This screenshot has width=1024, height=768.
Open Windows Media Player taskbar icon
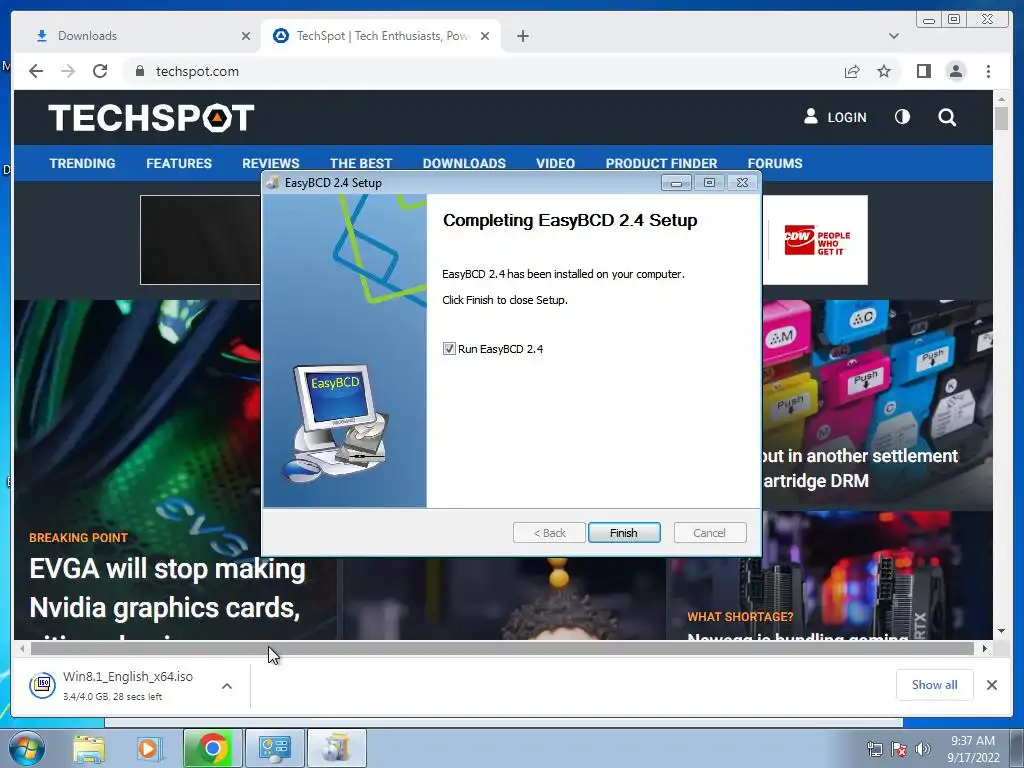(149, 748)
